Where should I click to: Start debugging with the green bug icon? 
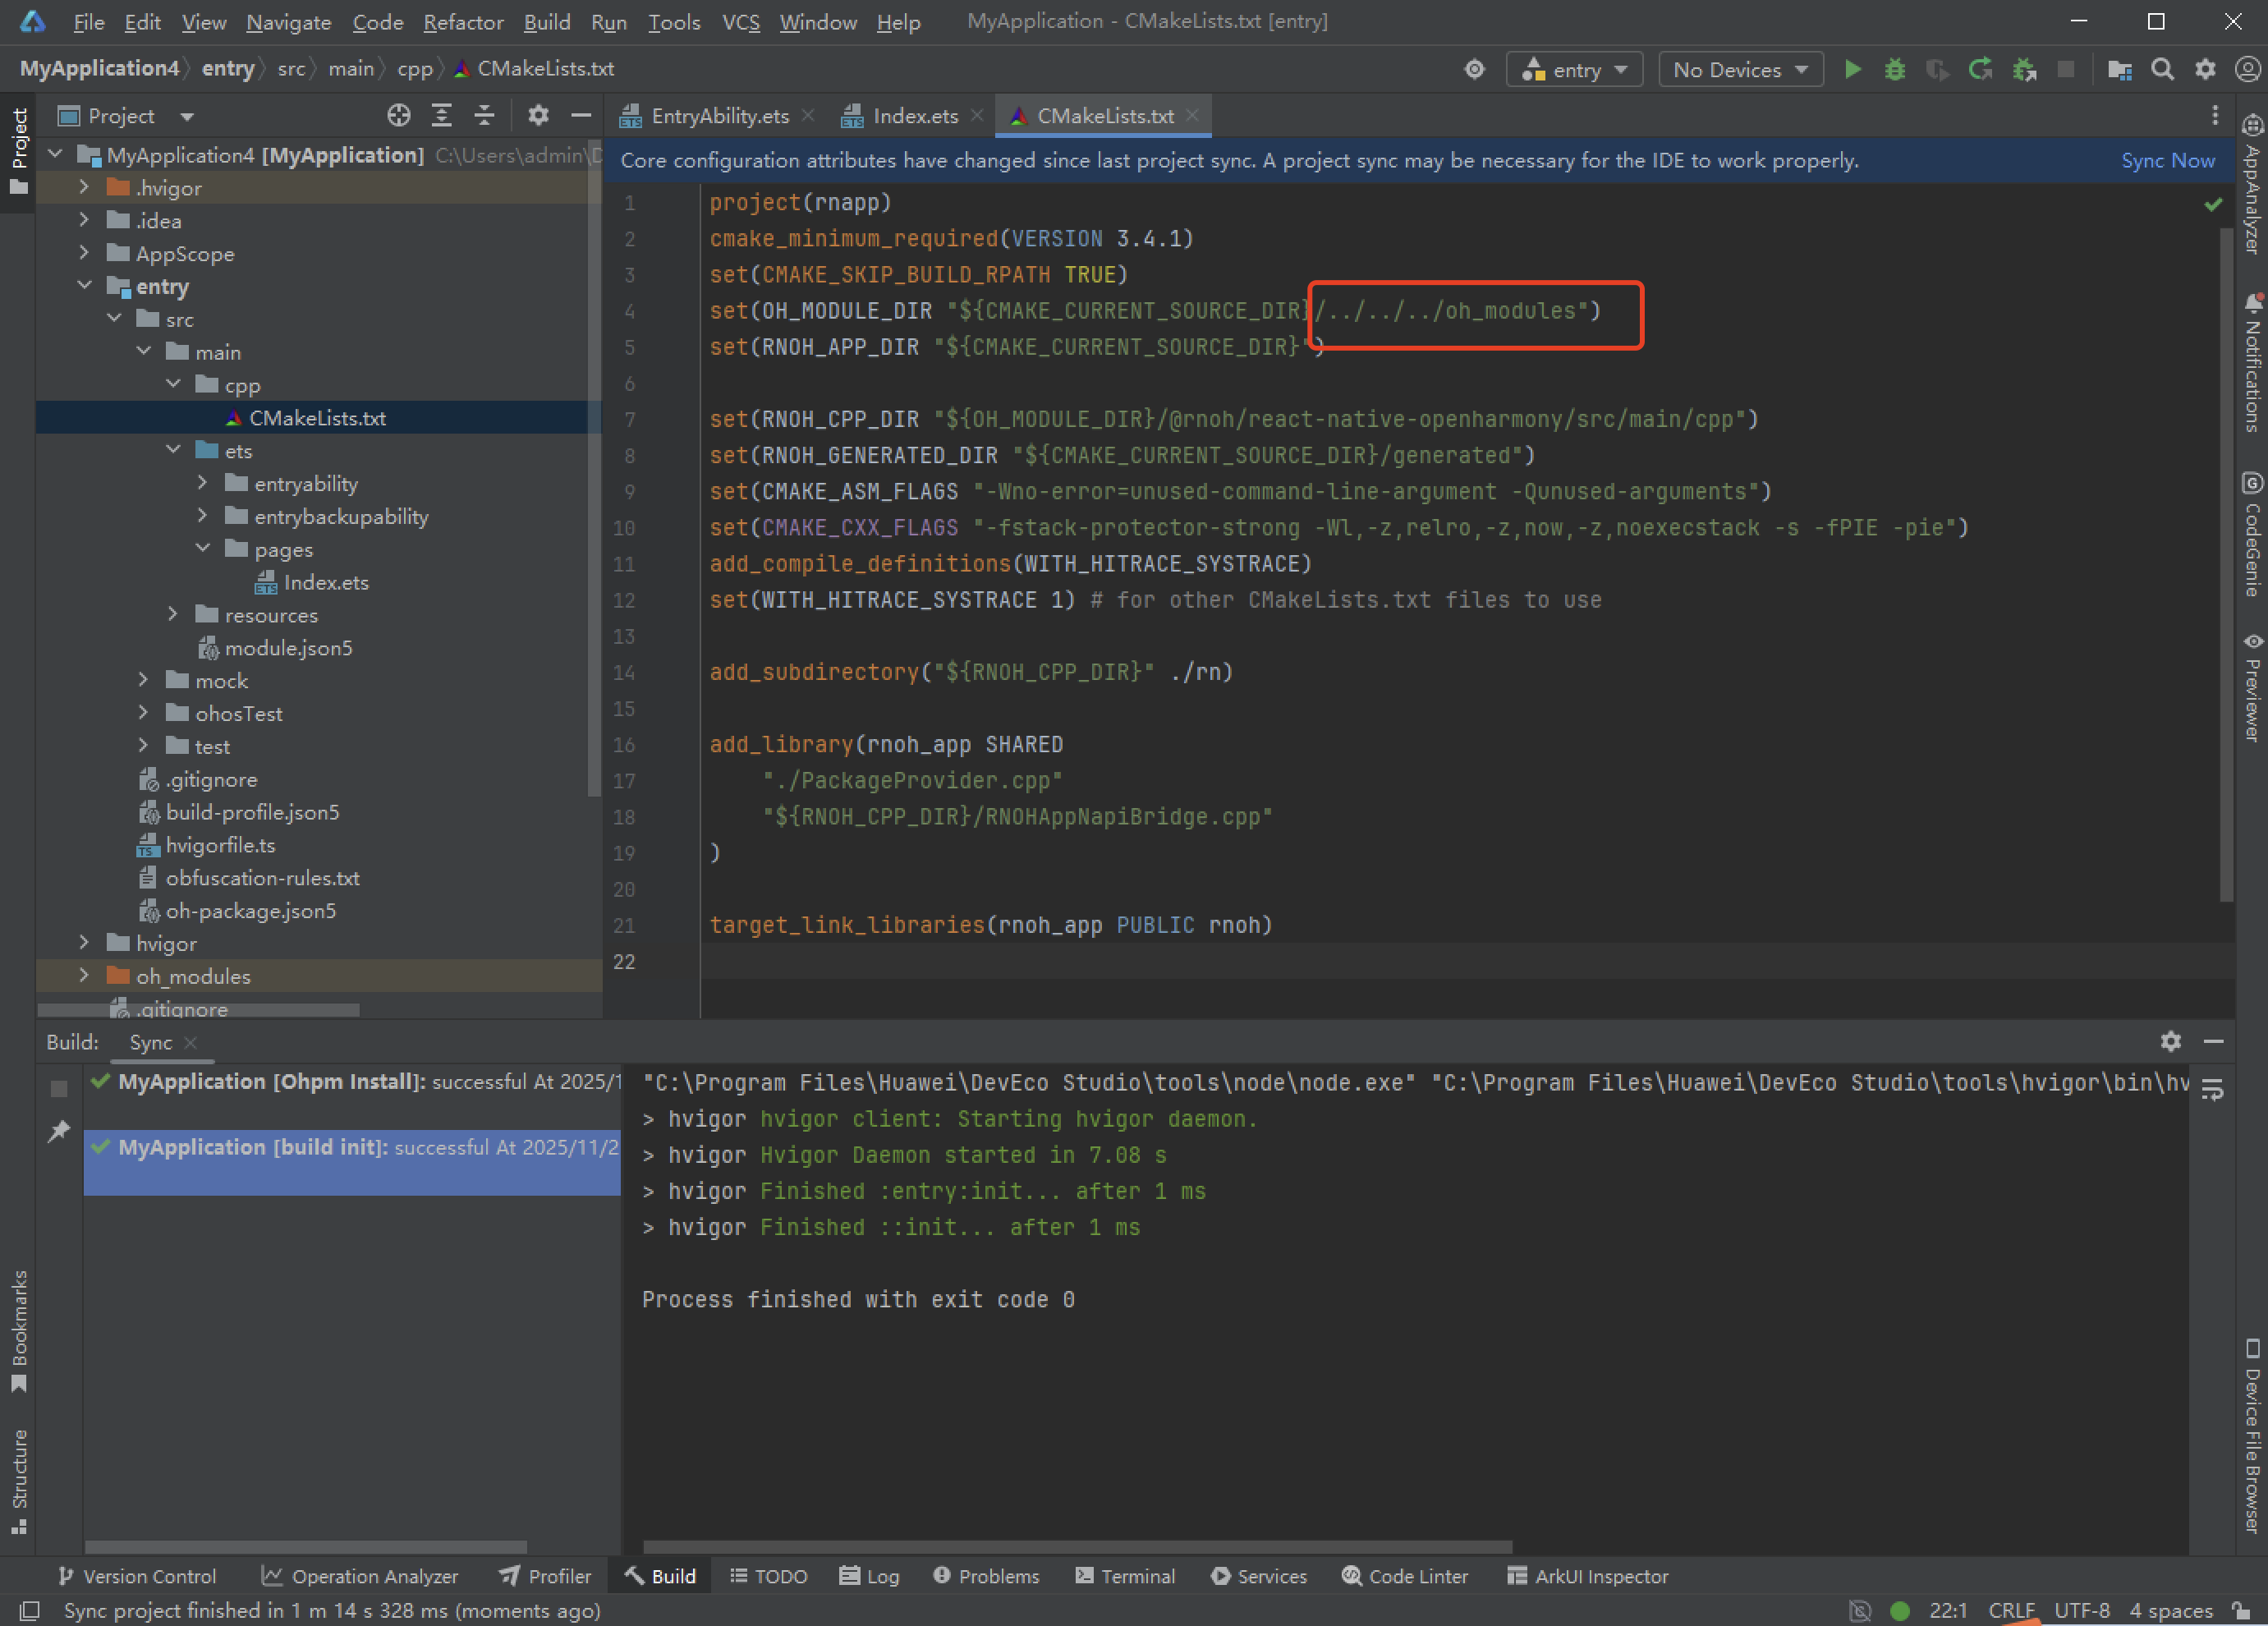[1895, 69]
